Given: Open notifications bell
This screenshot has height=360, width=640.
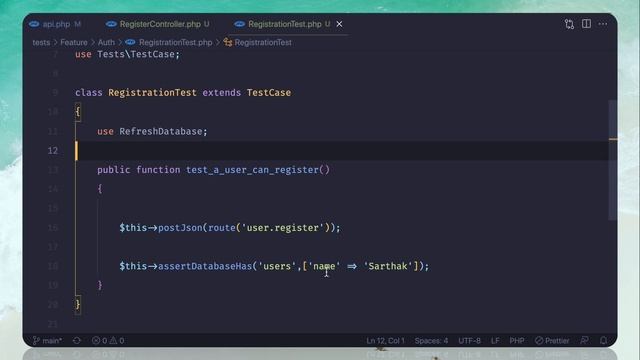Looking at the screenshot, I should 603,340.
